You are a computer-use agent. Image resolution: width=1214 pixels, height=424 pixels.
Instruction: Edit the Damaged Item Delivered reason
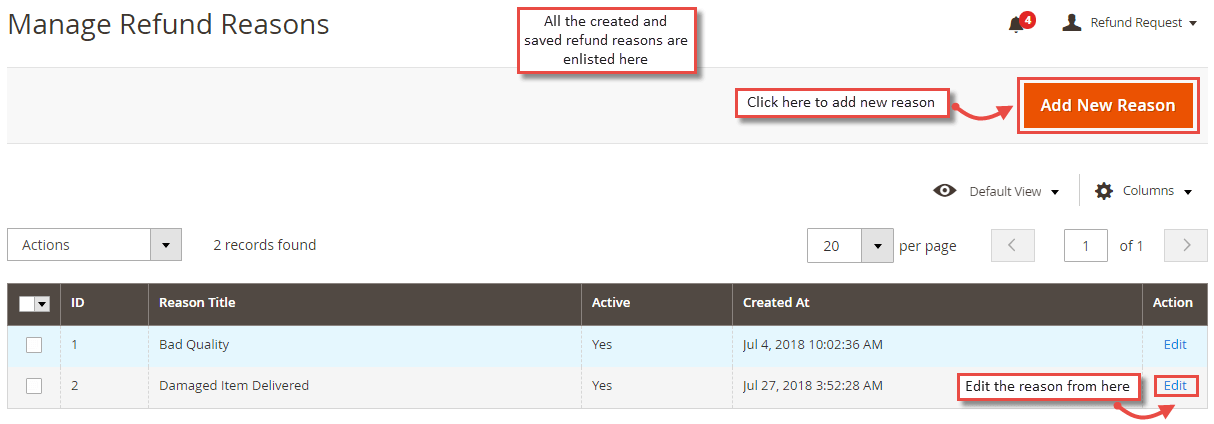(1175, 386)
